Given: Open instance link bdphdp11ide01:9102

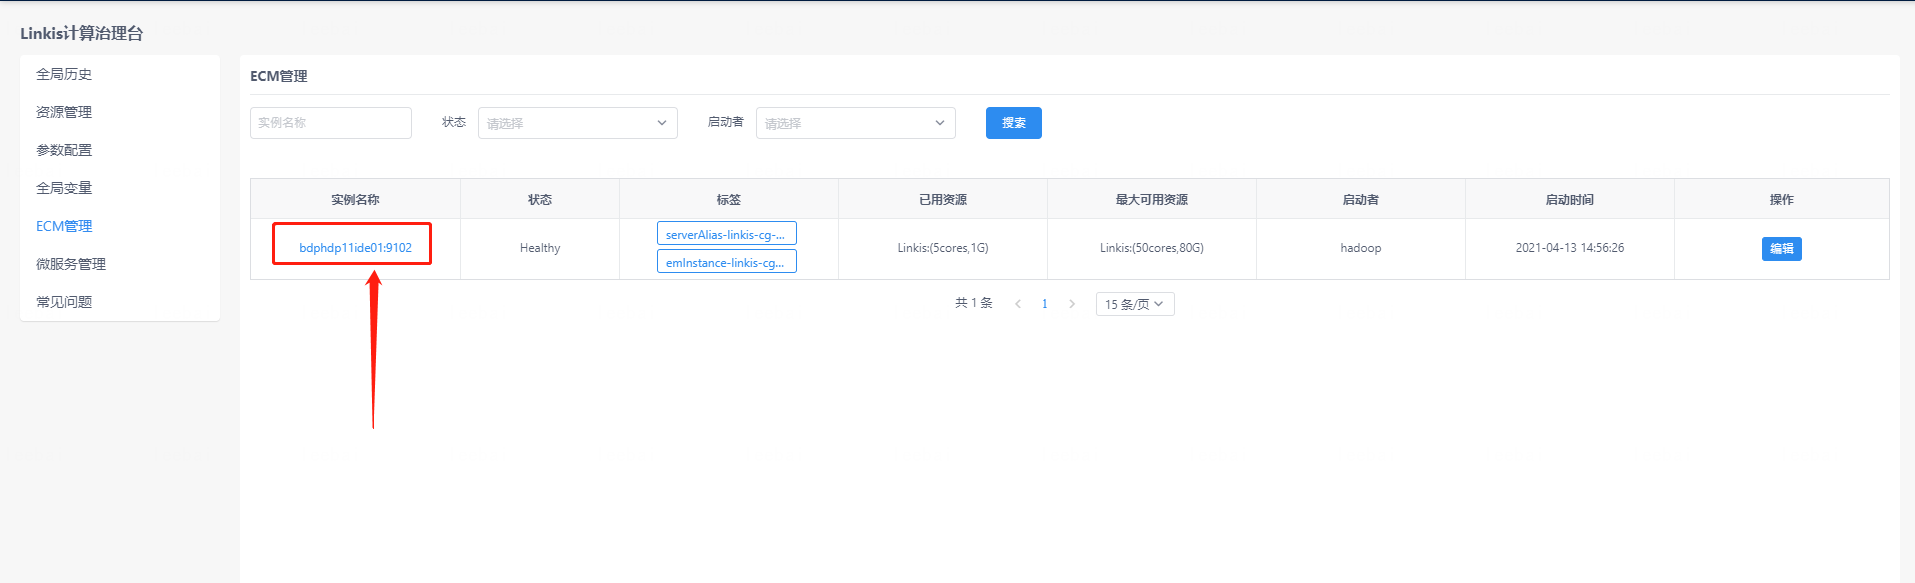Looking at the screenshot, I should [355, 248].
